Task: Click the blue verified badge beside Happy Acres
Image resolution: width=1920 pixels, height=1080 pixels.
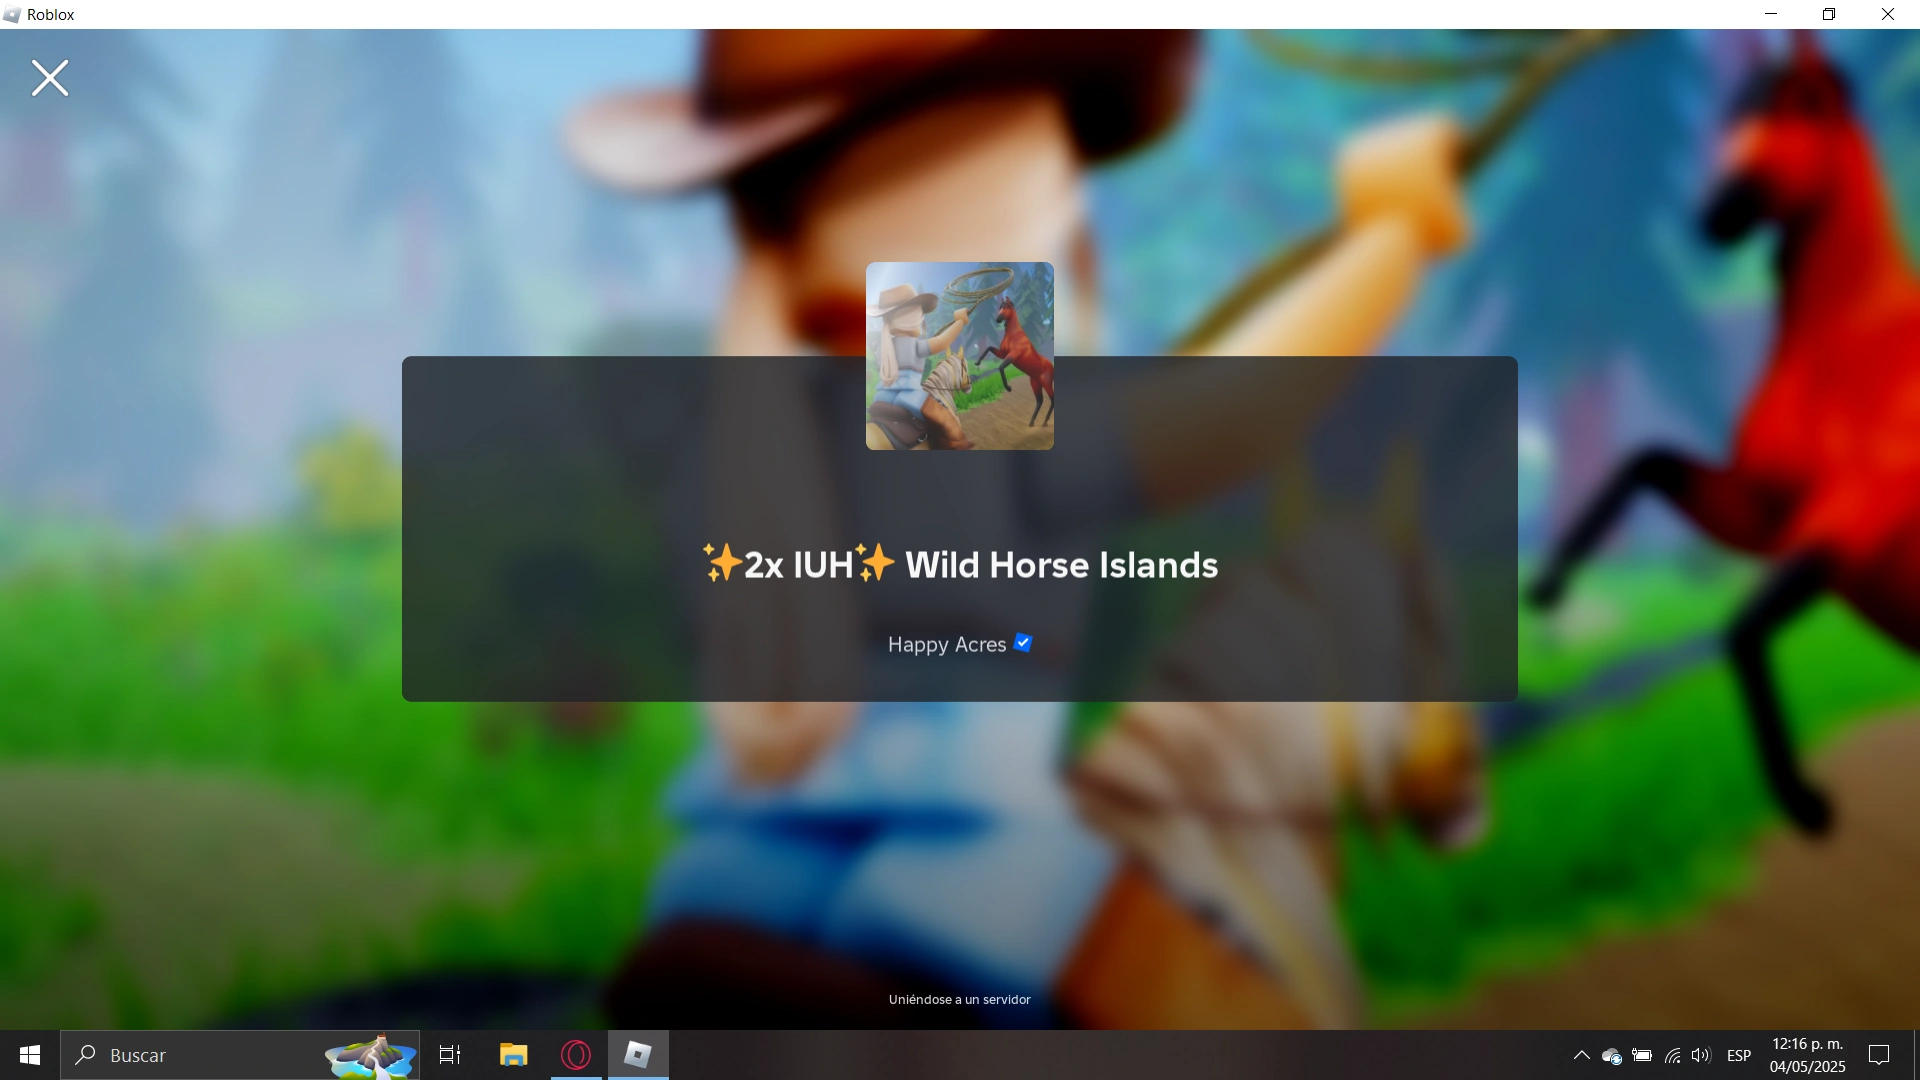Action: pyautogui.click(x=1023, y=643)
